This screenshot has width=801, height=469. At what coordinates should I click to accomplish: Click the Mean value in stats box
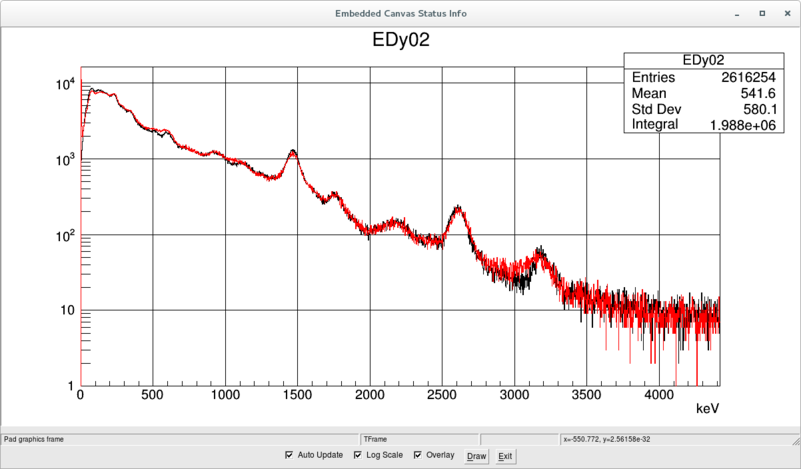pyautogui.click(x=758, y=93)
